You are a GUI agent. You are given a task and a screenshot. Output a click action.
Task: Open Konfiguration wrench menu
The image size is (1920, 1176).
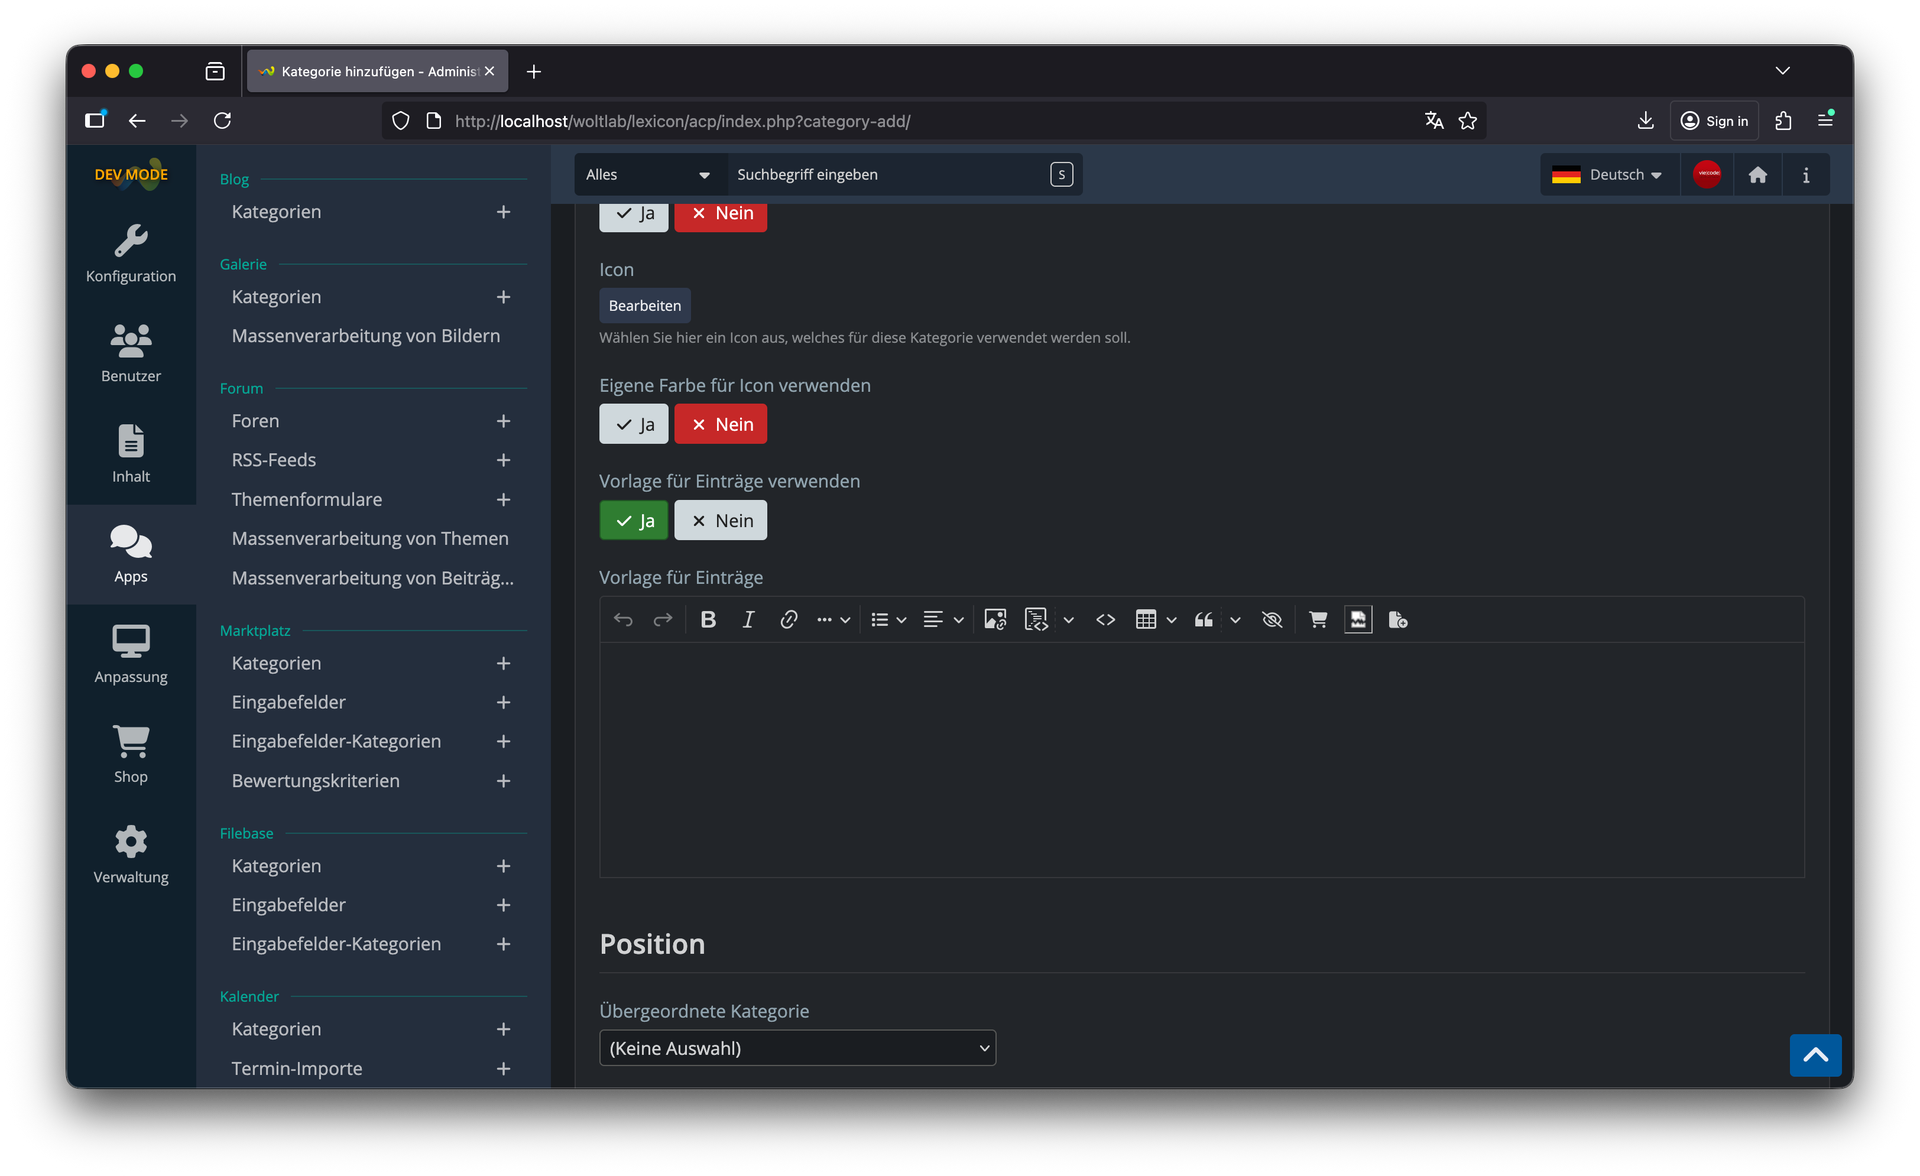131,253
